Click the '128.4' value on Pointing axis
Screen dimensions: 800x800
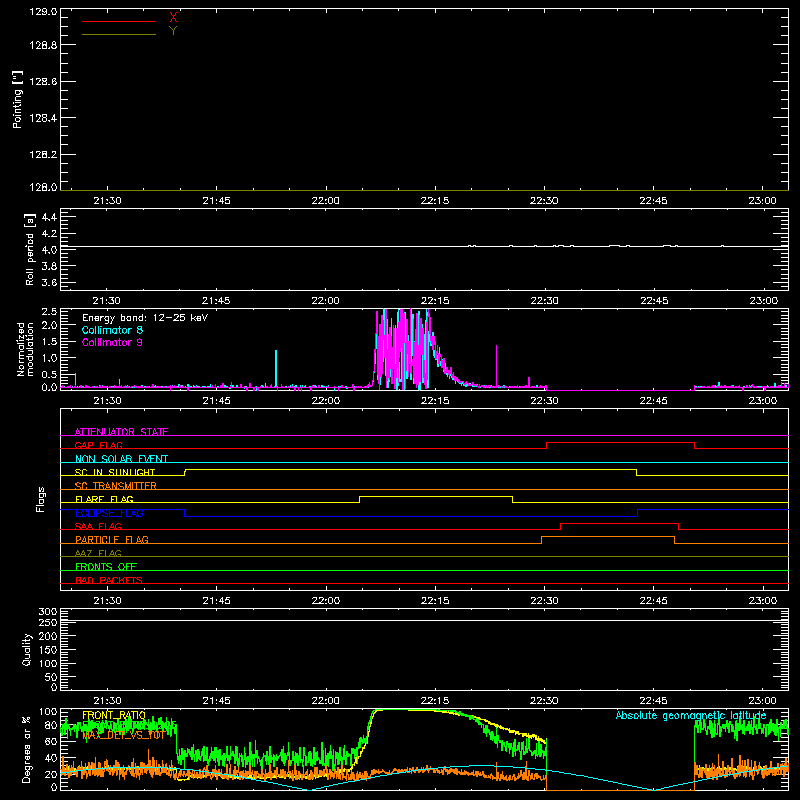[x=43, y=118]
